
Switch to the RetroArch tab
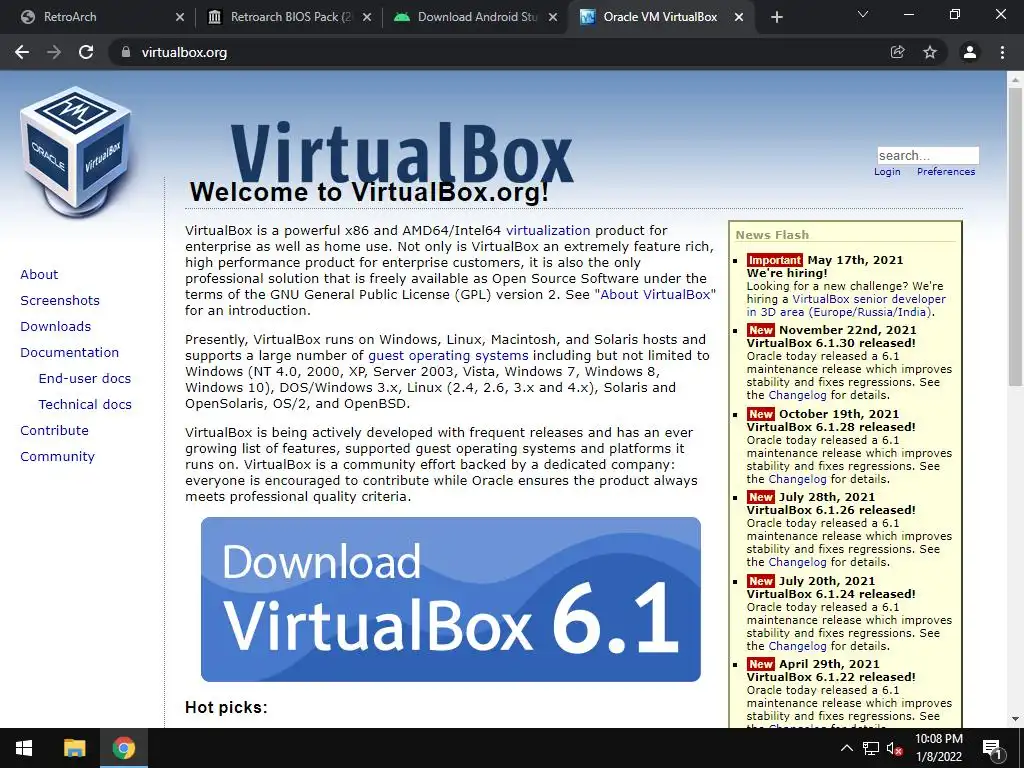(x=98, y=17)
